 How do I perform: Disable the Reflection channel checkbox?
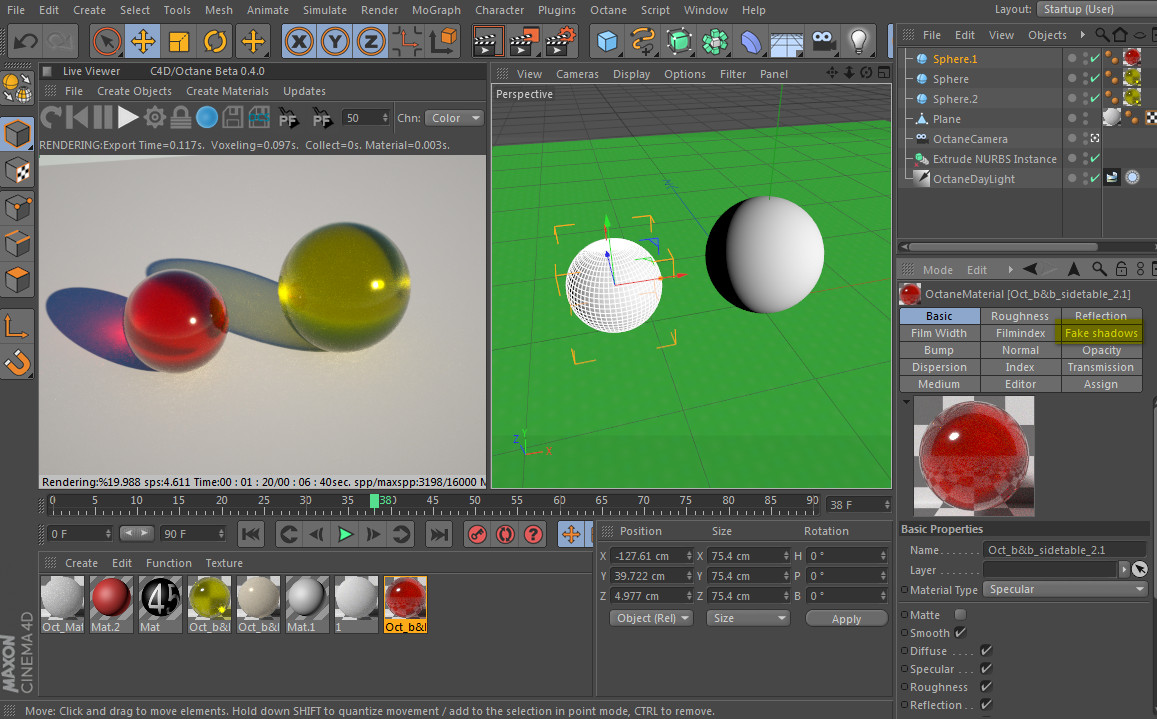pos(986,704)
